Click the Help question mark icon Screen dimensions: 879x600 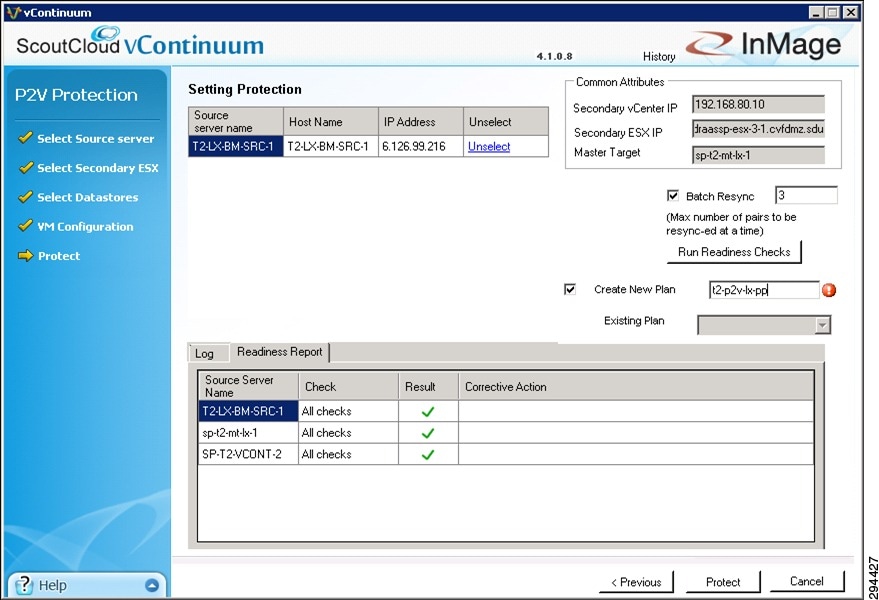point(24,585)
